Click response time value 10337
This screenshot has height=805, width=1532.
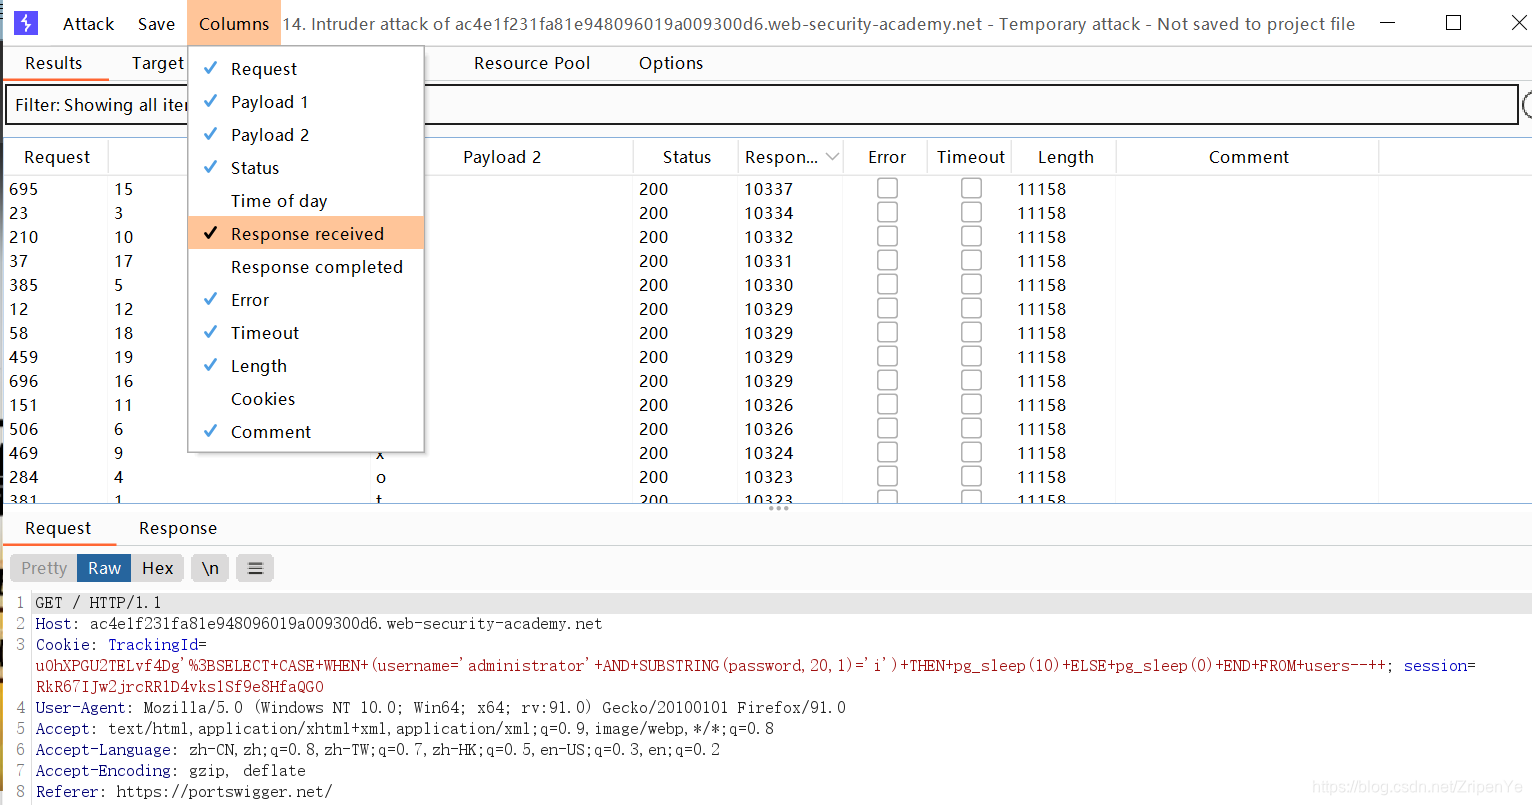point(768,189)
